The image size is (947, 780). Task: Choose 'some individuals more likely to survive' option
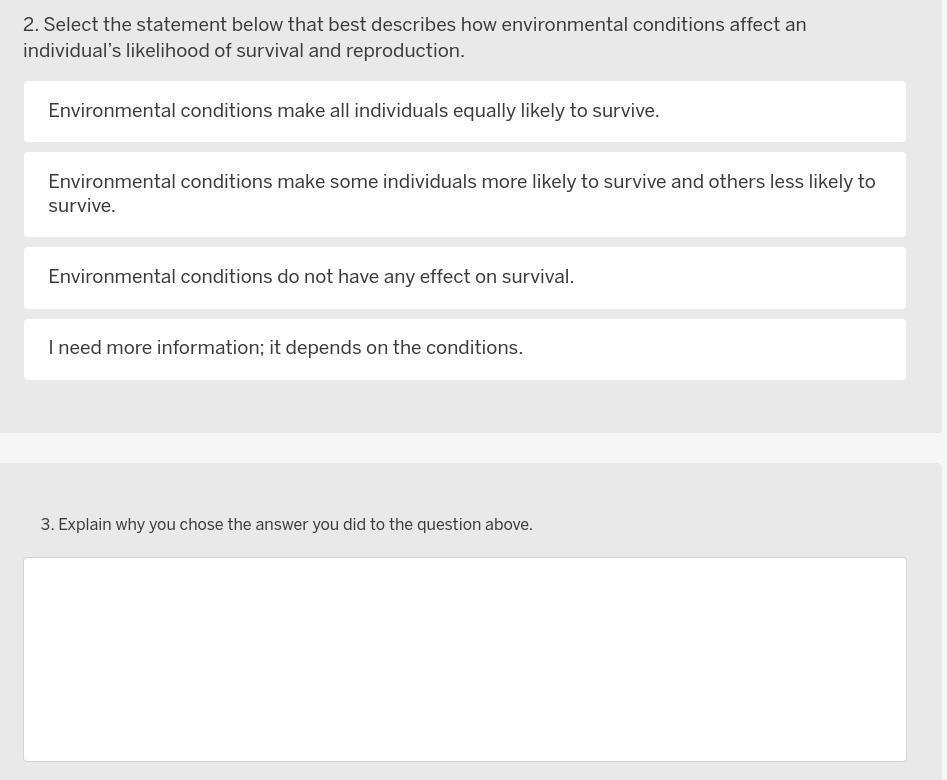[464, 194]
